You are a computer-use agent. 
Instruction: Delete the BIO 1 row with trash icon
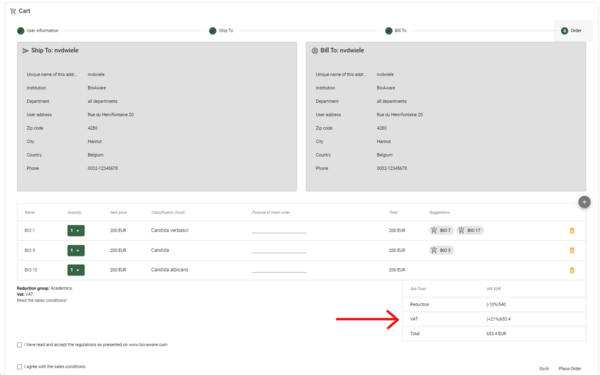572,231
